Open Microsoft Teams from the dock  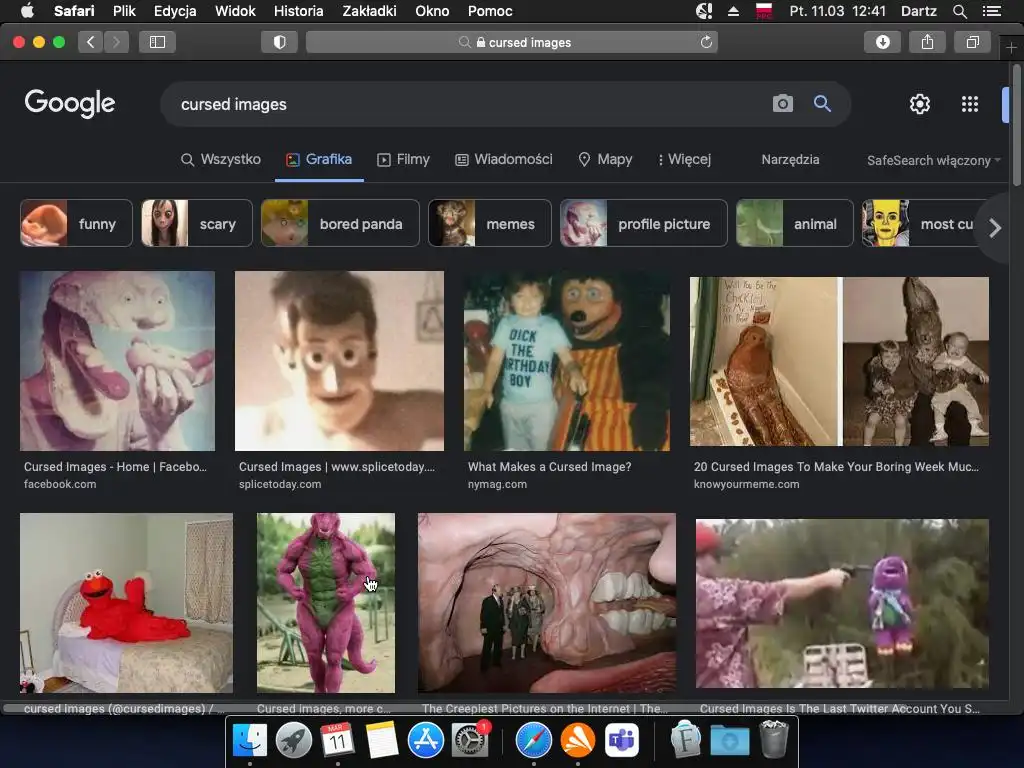[621, 741]
